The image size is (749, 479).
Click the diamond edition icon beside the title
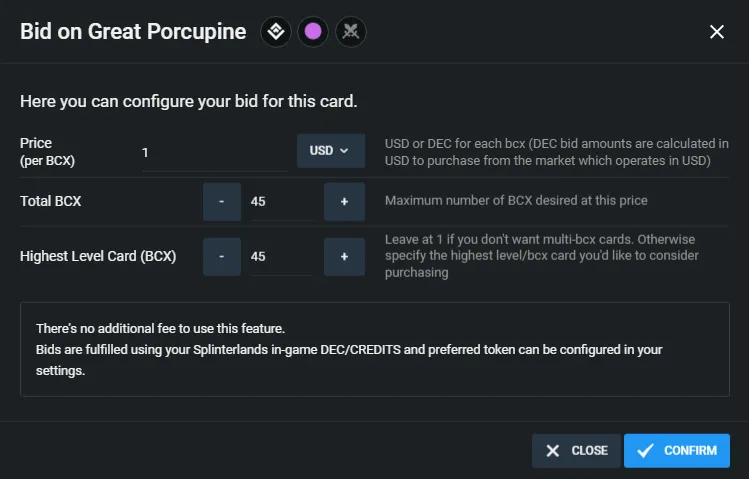click(276, 32)
